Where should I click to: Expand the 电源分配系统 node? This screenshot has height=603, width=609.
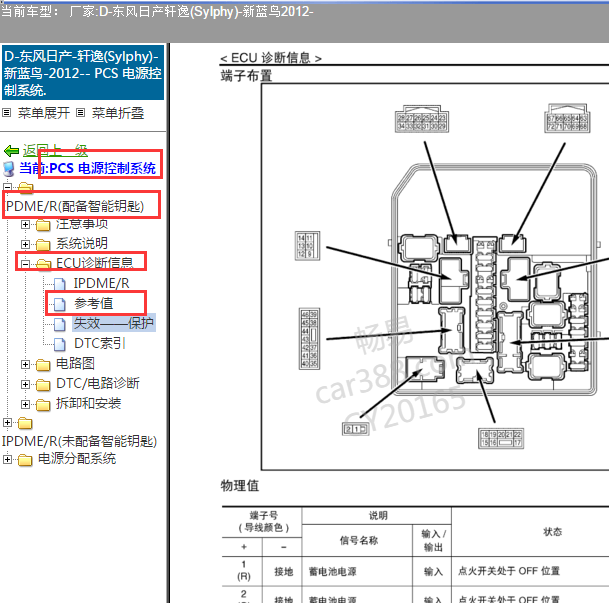pyautogui.click(x=7, y=459)
